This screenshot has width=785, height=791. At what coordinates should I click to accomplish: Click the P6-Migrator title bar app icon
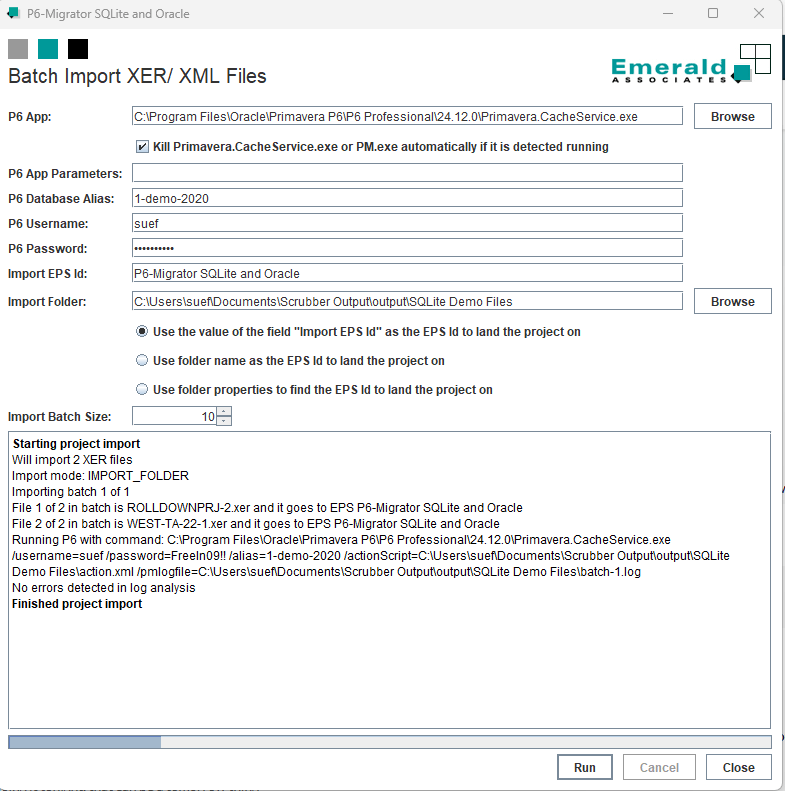(14, 13)
